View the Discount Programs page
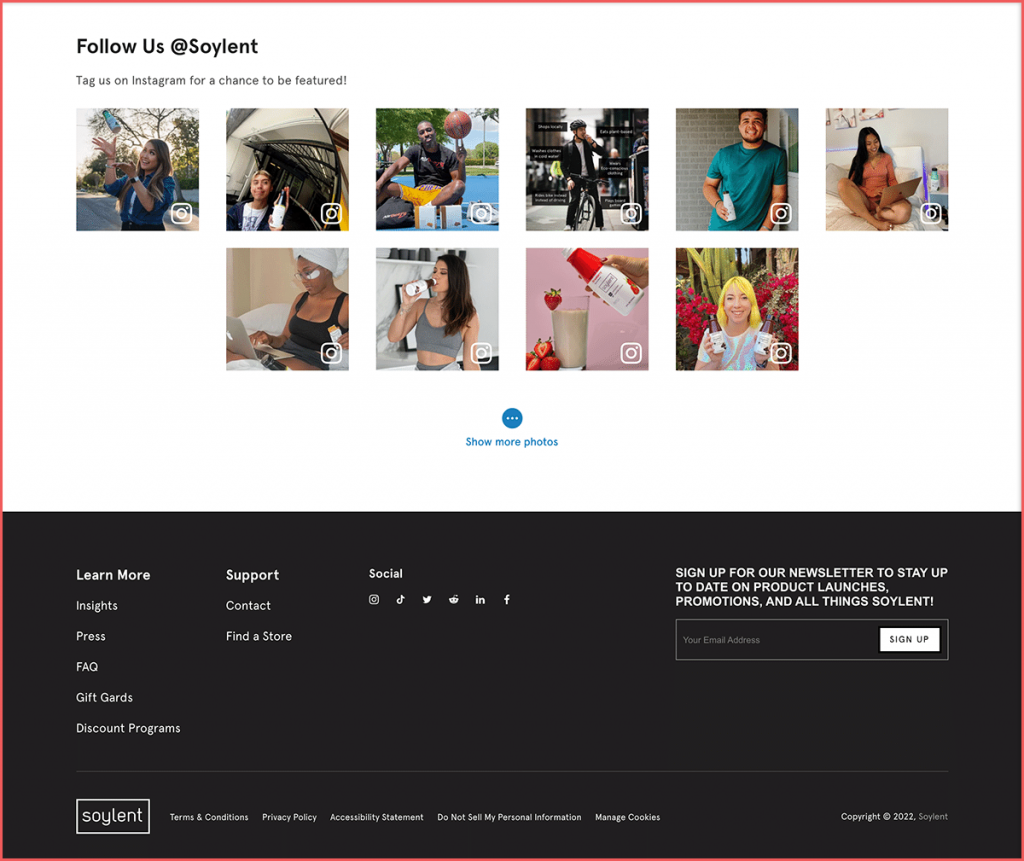 [x=128, y=728]
